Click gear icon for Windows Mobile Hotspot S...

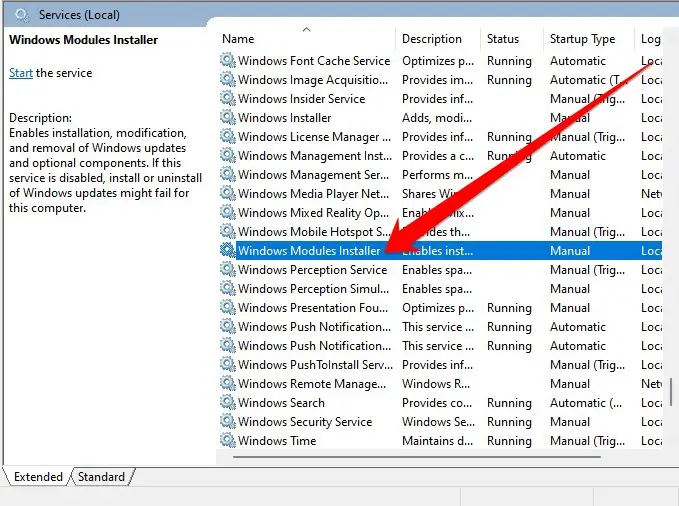coord(227,232)
